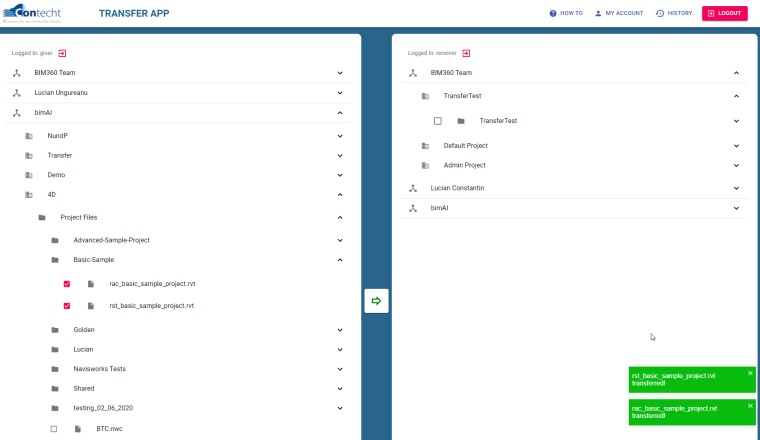This screenshot has height=440, width=760.
Task: Expand the Transfer project chevron
Action: pyautogui.click(x=340, y=156)
